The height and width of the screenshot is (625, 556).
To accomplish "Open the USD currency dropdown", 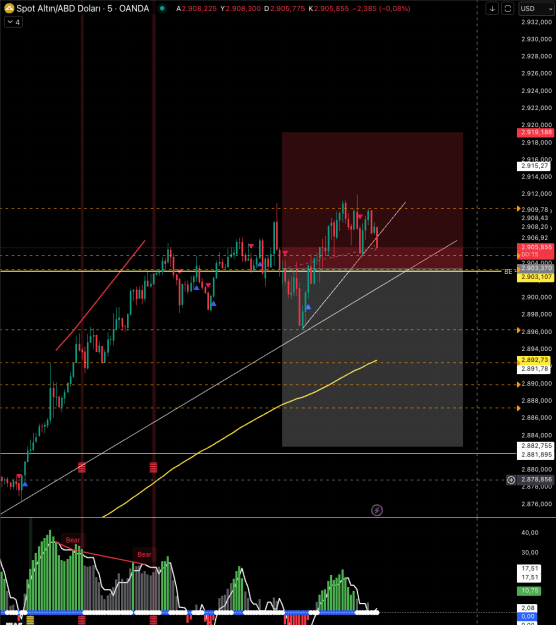I will coord(536,8).
